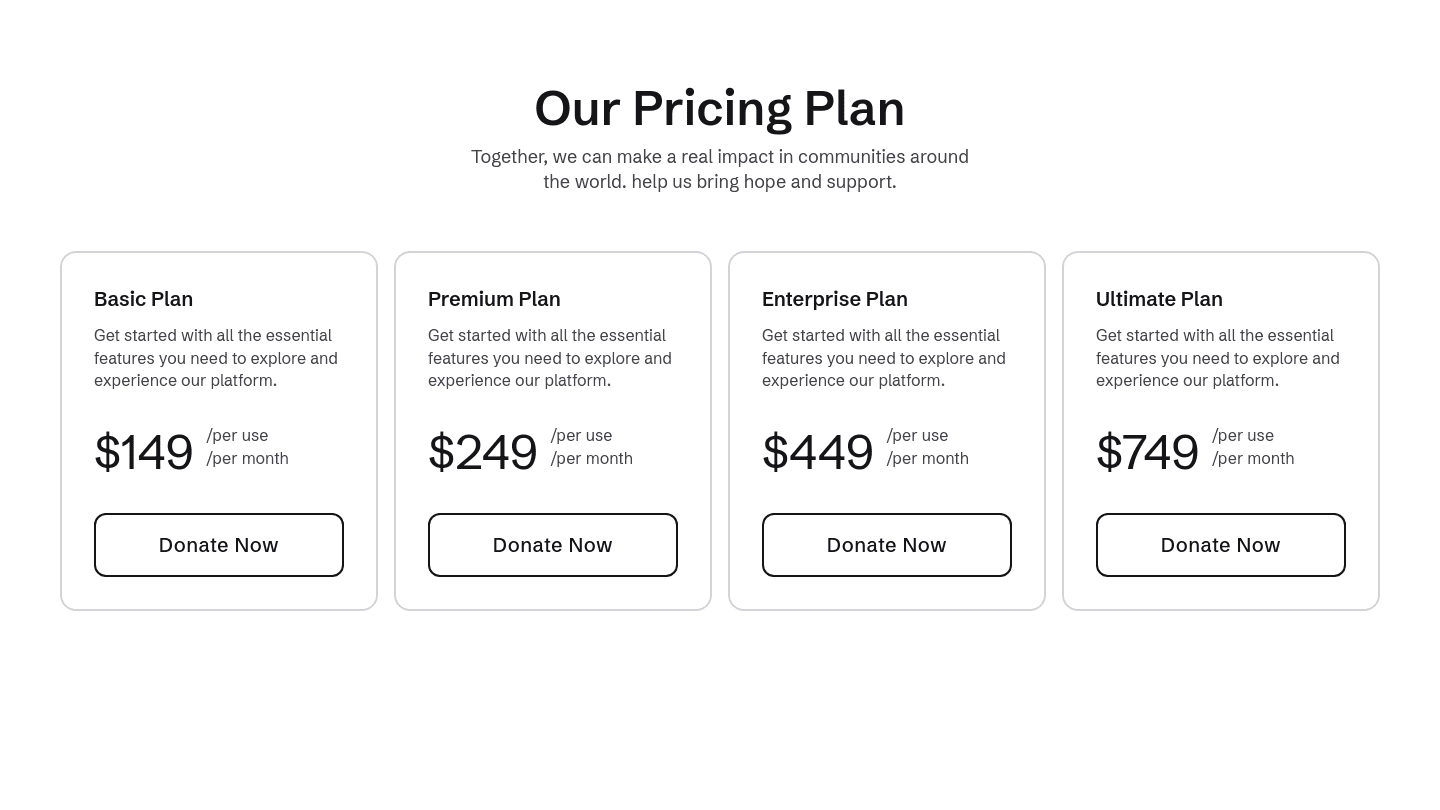Click the per month label under Premium Plan
The image size is (1440, 810).
591,458
